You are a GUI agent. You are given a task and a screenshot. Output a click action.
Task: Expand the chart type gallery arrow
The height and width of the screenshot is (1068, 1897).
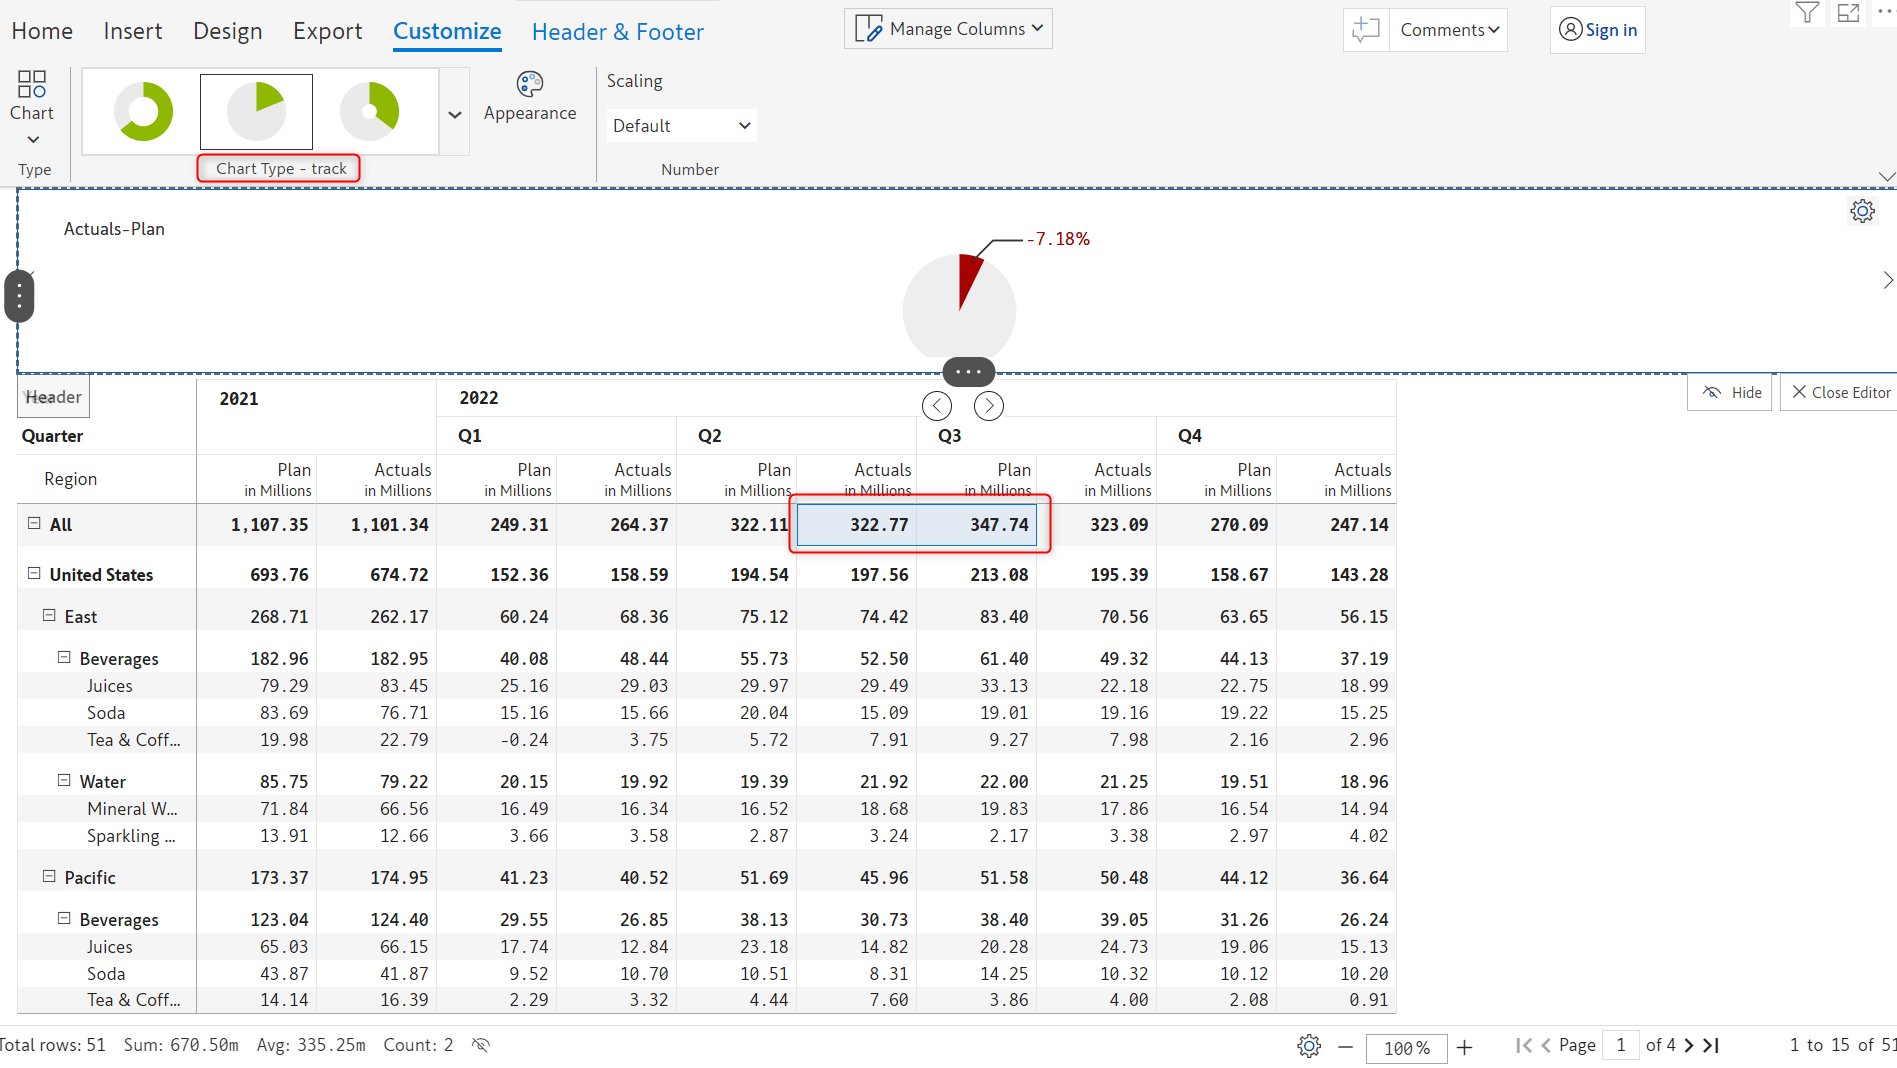[455, 114]
